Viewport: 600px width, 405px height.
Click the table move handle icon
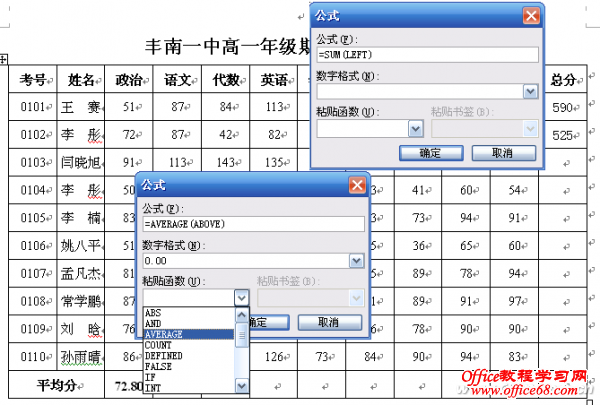pyautogui.click(x=3, y=59)
